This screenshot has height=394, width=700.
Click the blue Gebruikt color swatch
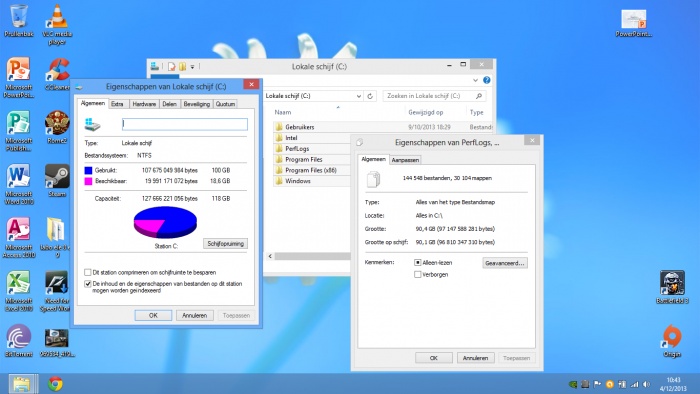tap(88, 170)
